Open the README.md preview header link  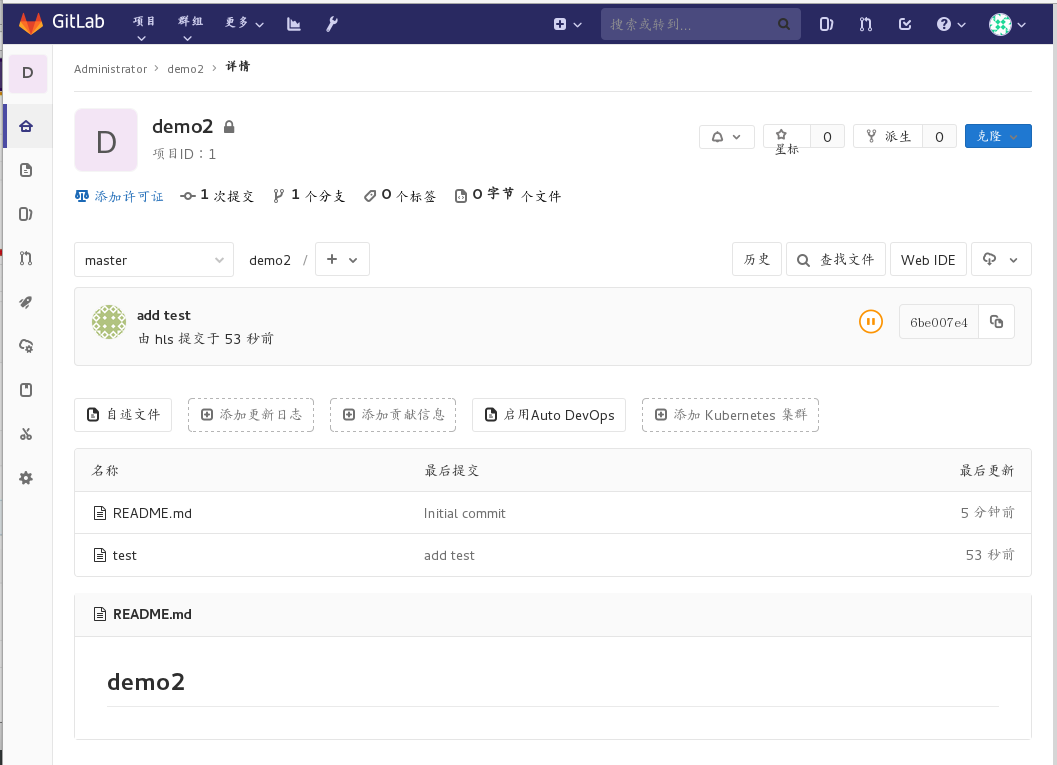(152, 614)
